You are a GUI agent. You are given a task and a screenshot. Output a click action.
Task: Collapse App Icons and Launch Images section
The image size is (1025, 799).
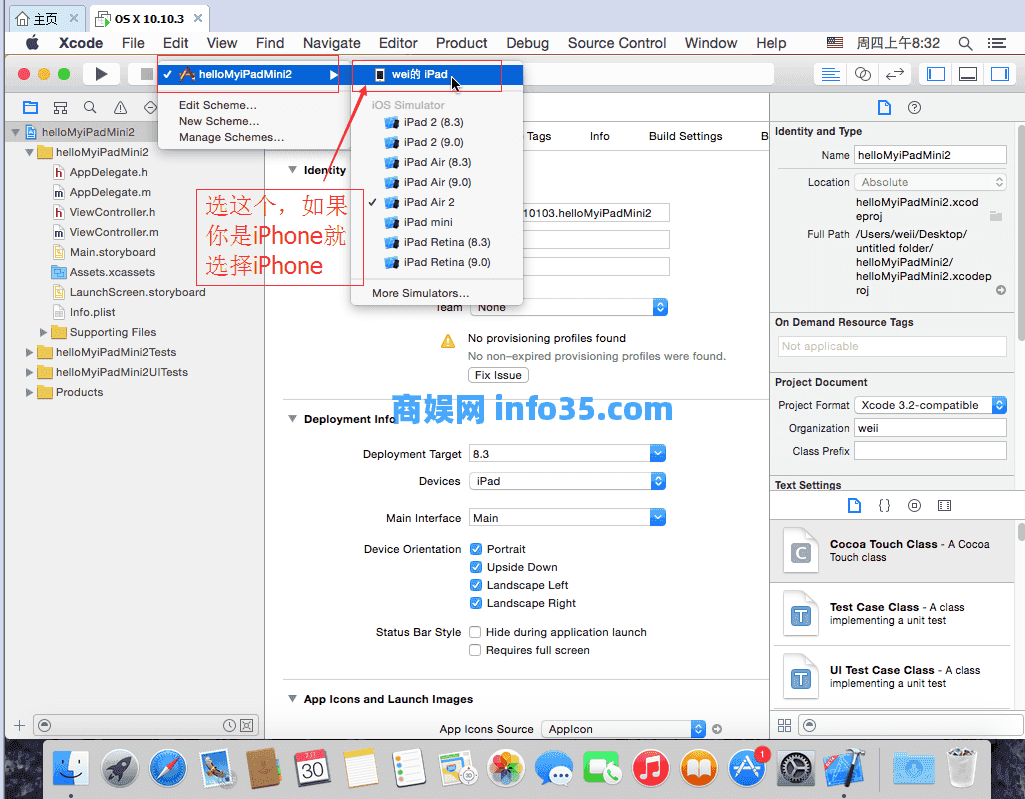pos(292,698)
